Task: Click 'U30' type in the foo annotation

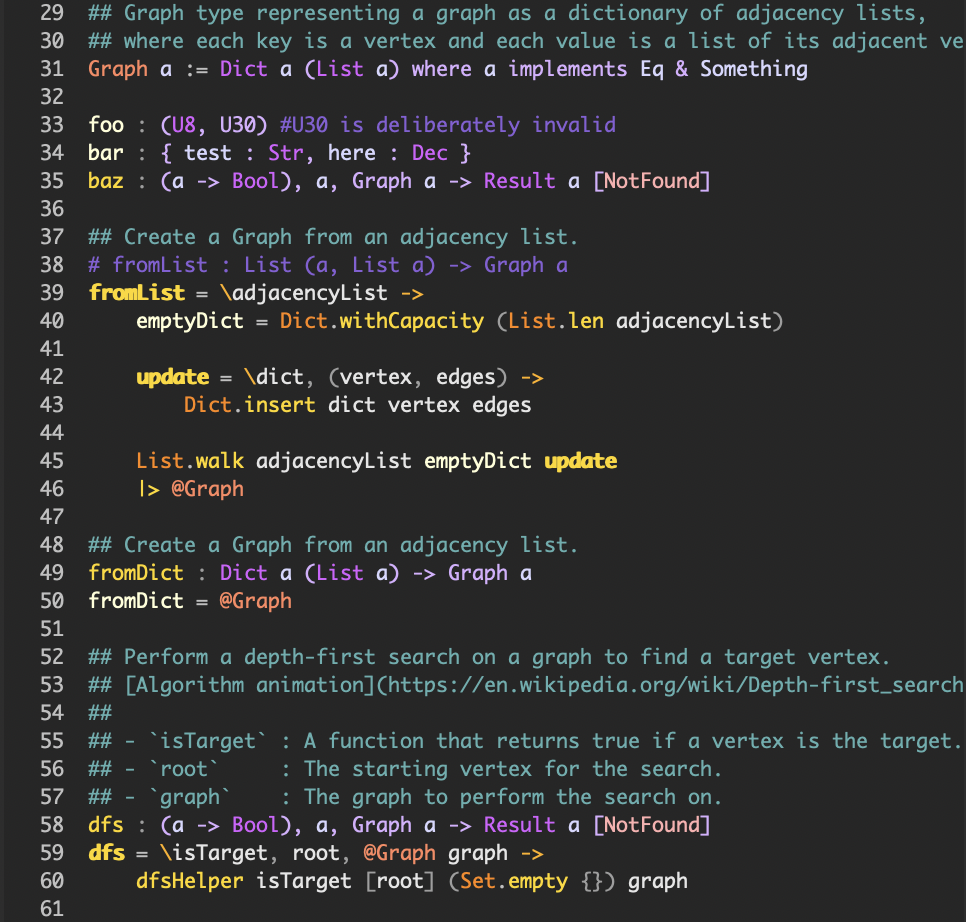Action: pos(238,125)
